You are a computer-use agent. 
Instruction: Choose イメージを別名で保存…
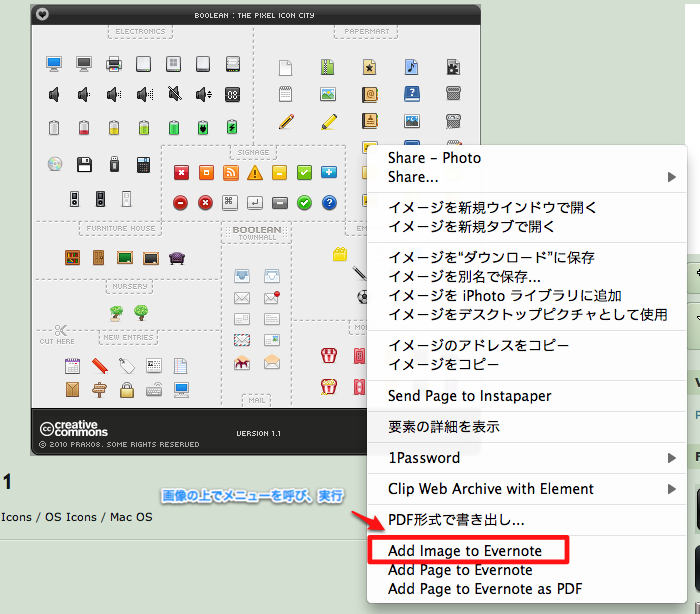tap(464, 276)
